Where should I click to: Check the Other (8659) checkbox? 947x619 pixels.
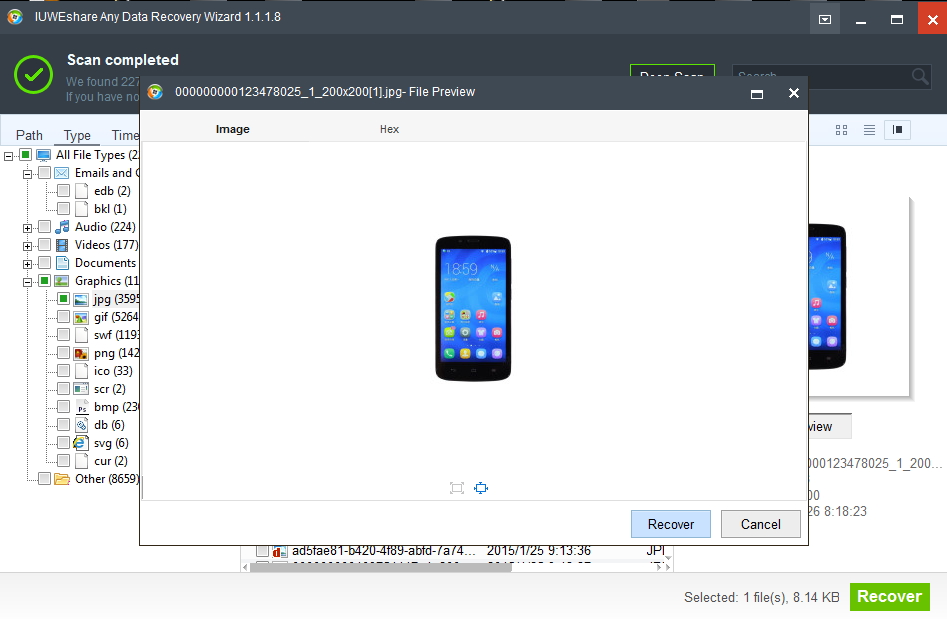(x=44, y=479)
